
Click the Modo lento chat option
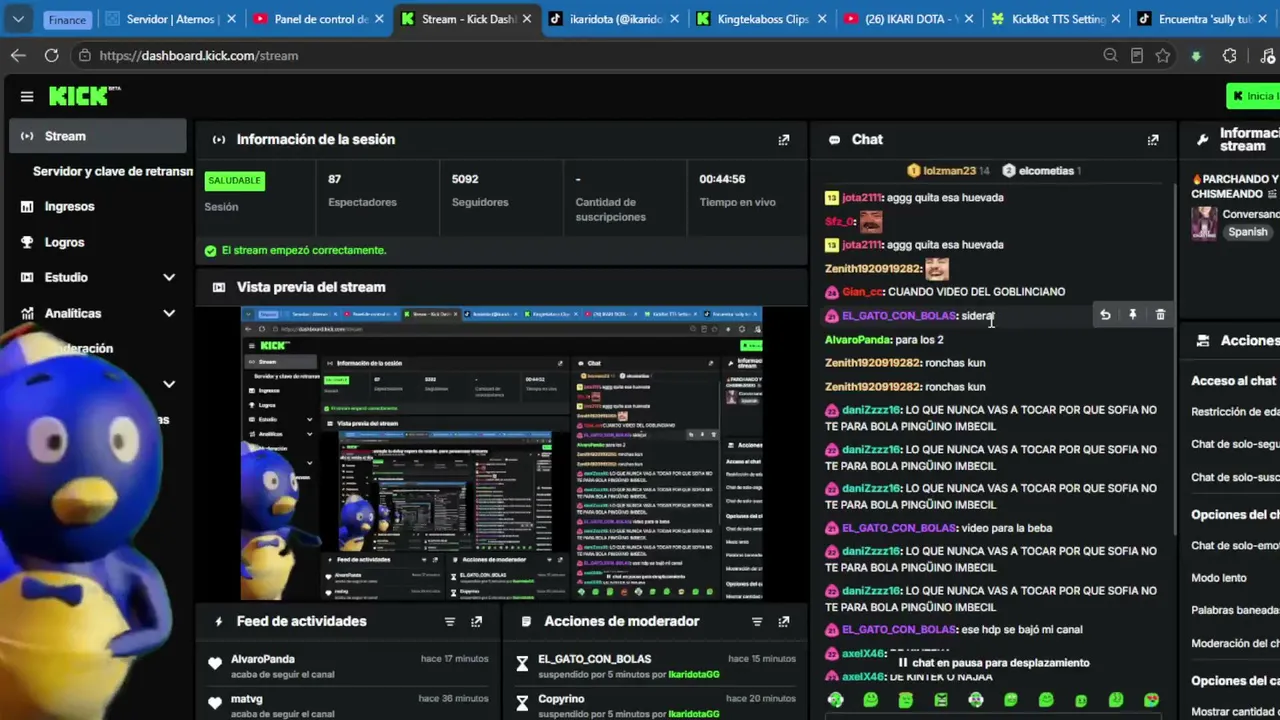tap(1219, 578)
